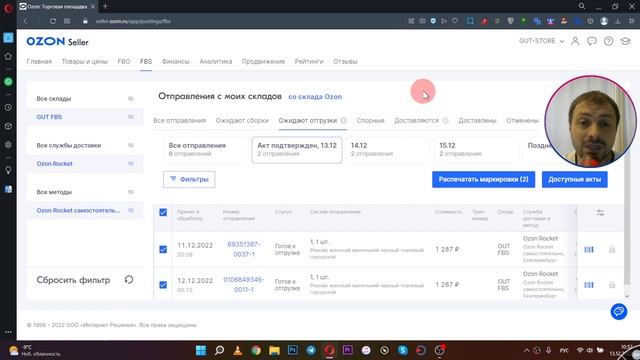
Task: Select the Все отправления date card
Action: click(x=206, y=150)
